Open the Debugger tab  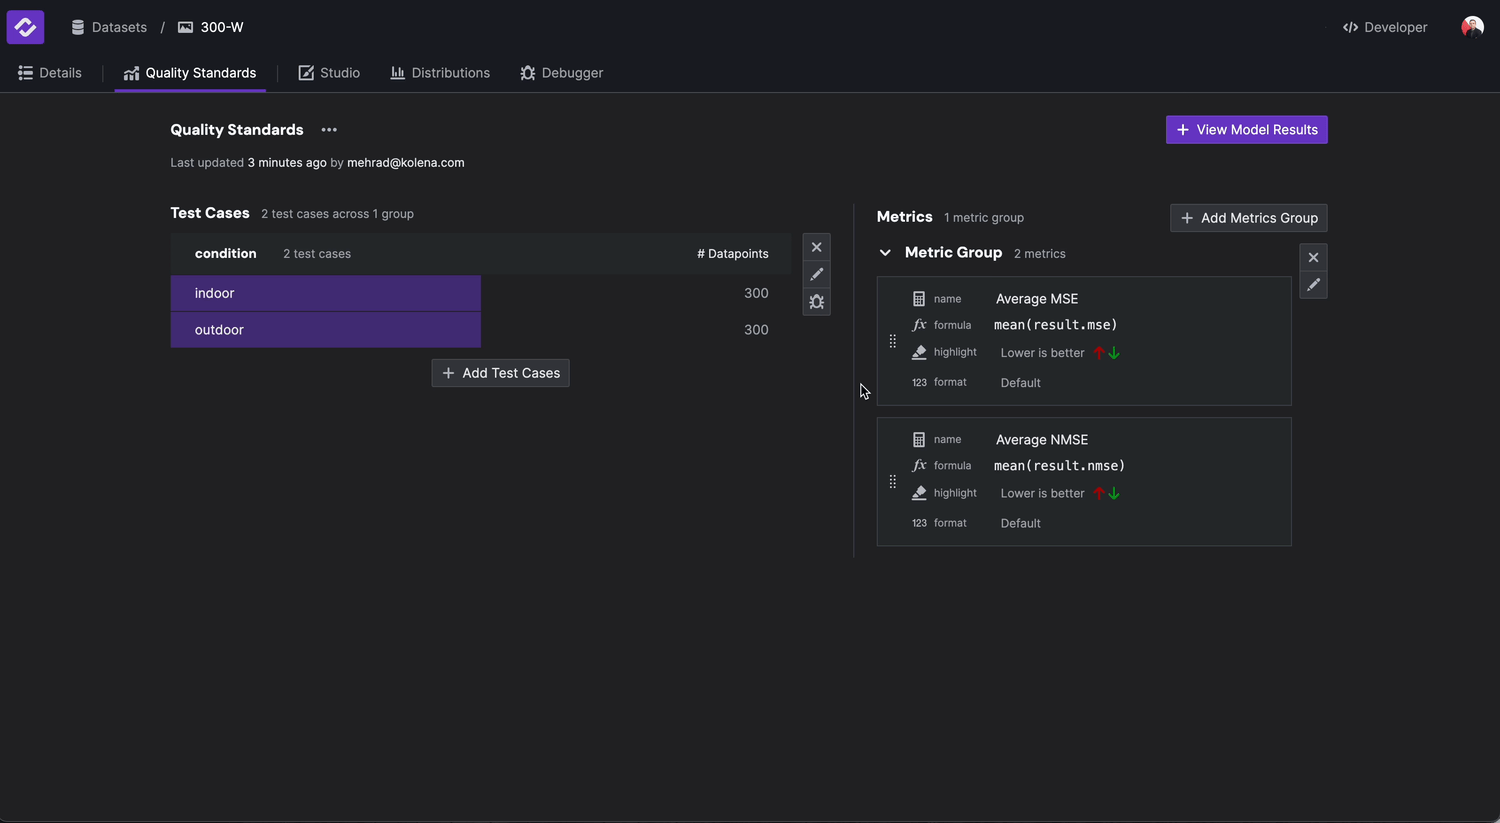(561, 73)
